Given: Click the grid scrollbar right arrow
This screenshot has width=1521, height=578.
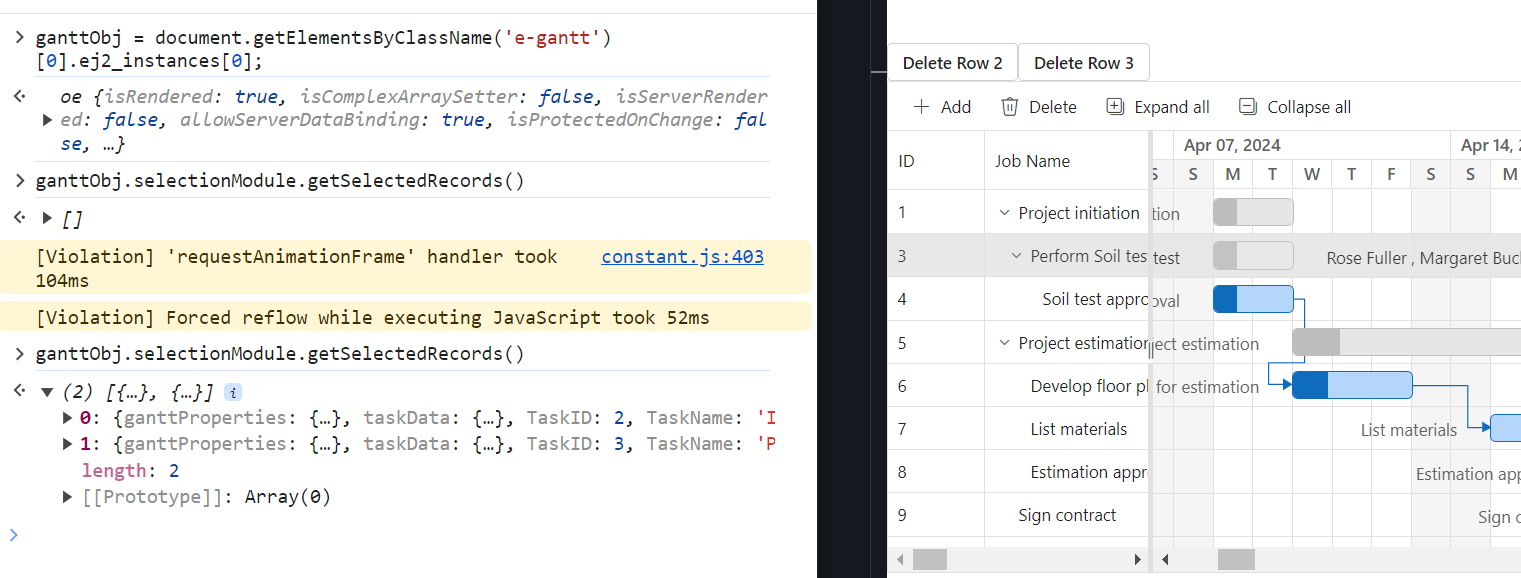Looking at the screenshot, I should (x=1137, y=559).
